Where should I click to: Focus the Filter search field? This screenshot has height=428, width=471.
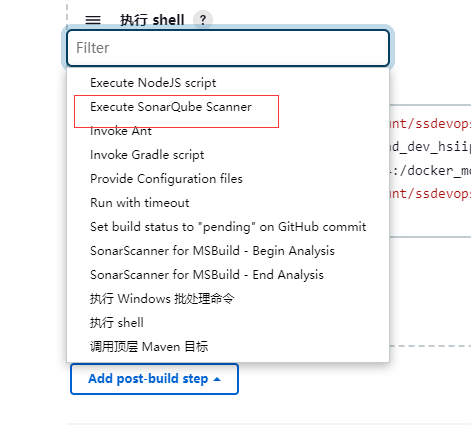click(x=228, y=48)
